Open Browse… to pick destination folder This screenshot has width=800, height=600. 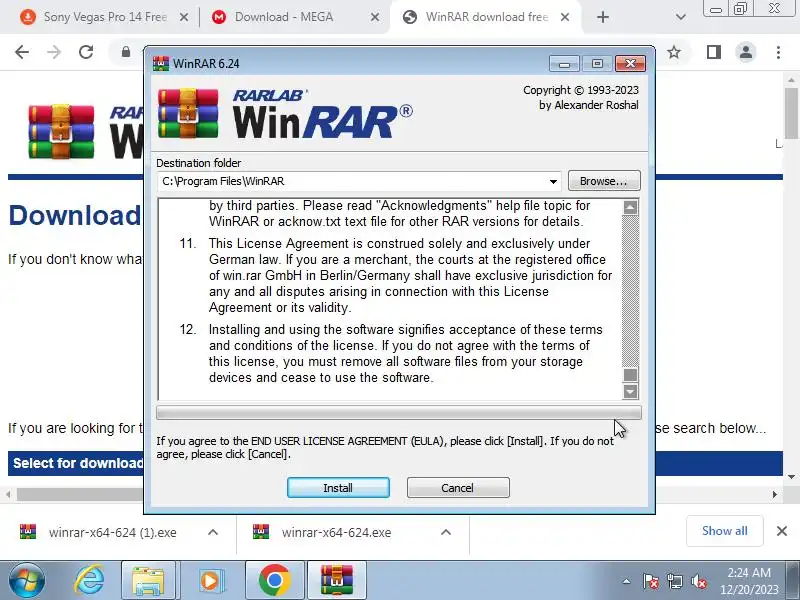pos(604,181)
